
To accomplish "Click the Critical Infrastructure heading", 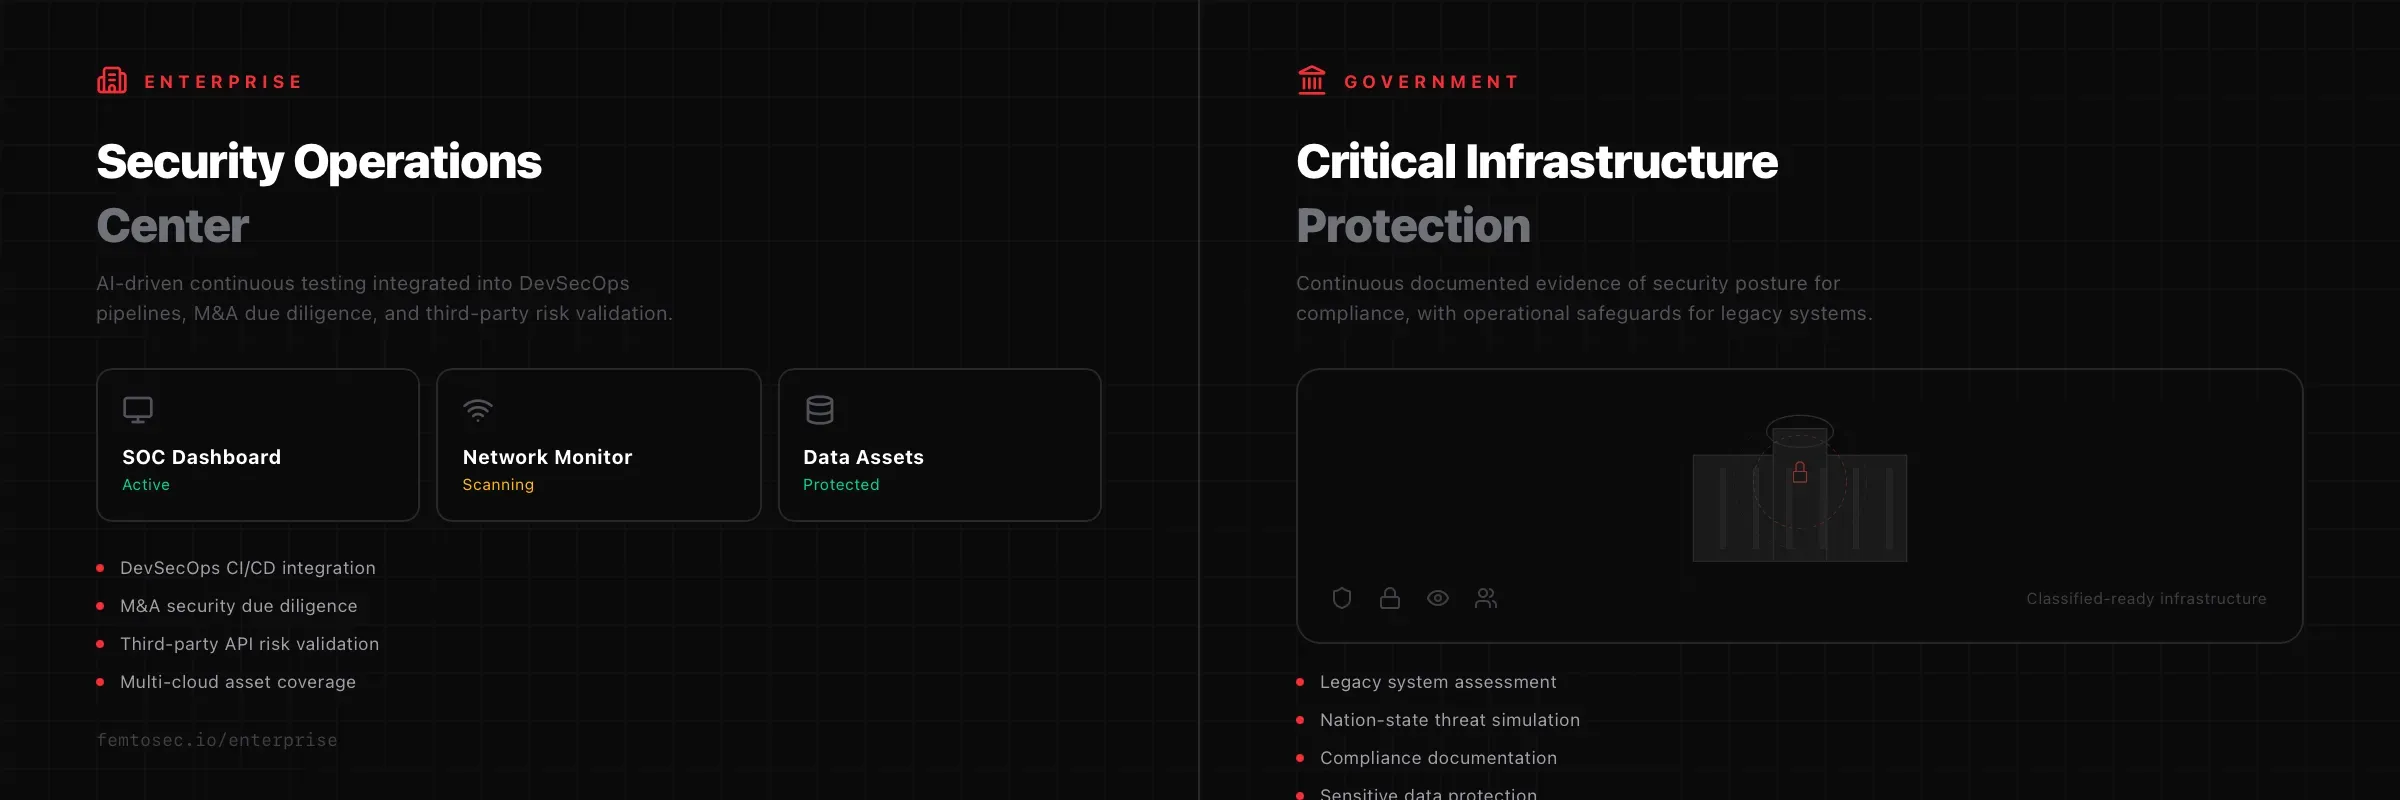I will pyautogui.click(x=1537, y=162).
